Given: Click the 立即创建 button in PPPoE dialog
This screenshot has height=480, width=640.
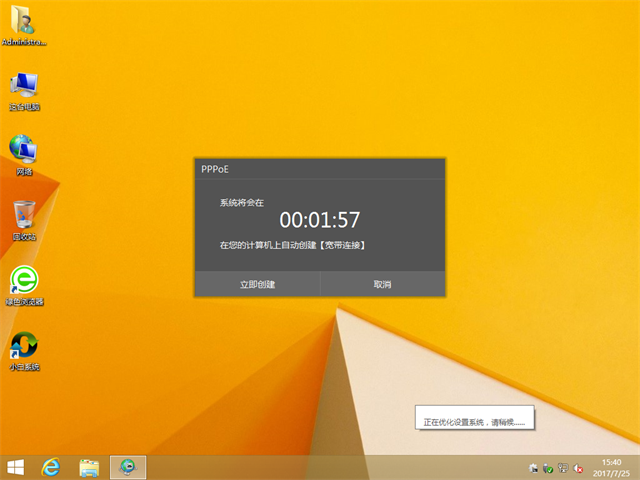Looking at the screenshot, I should [258, 284].
